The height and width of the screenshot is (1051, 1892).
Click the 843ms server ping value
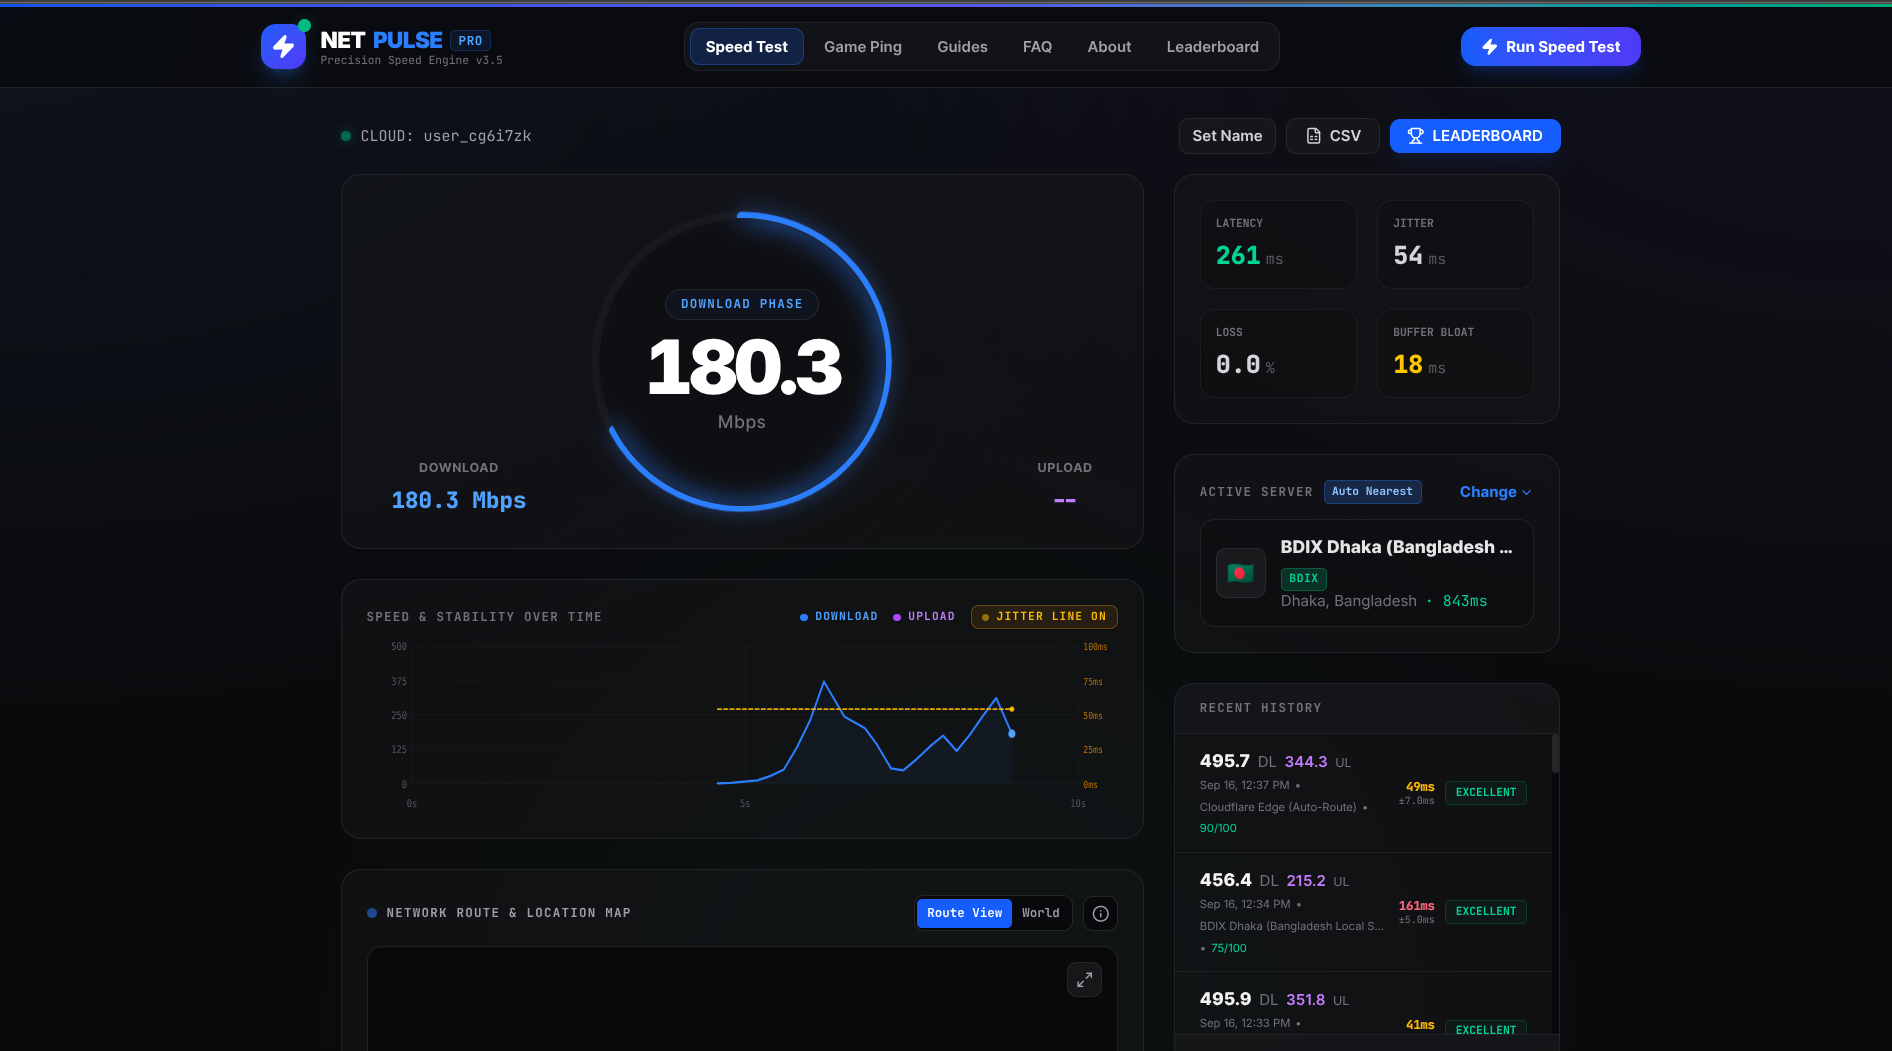point(1465,601)
